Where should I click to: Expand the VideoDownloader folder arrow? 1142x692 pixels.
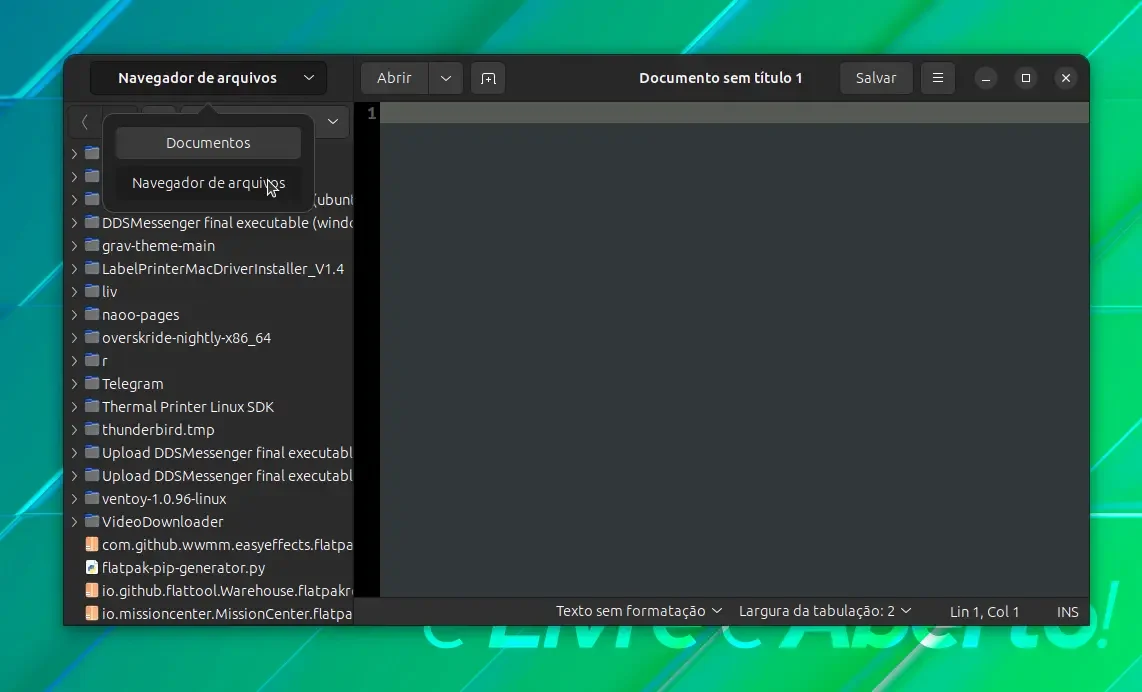[x=74, y=522]
